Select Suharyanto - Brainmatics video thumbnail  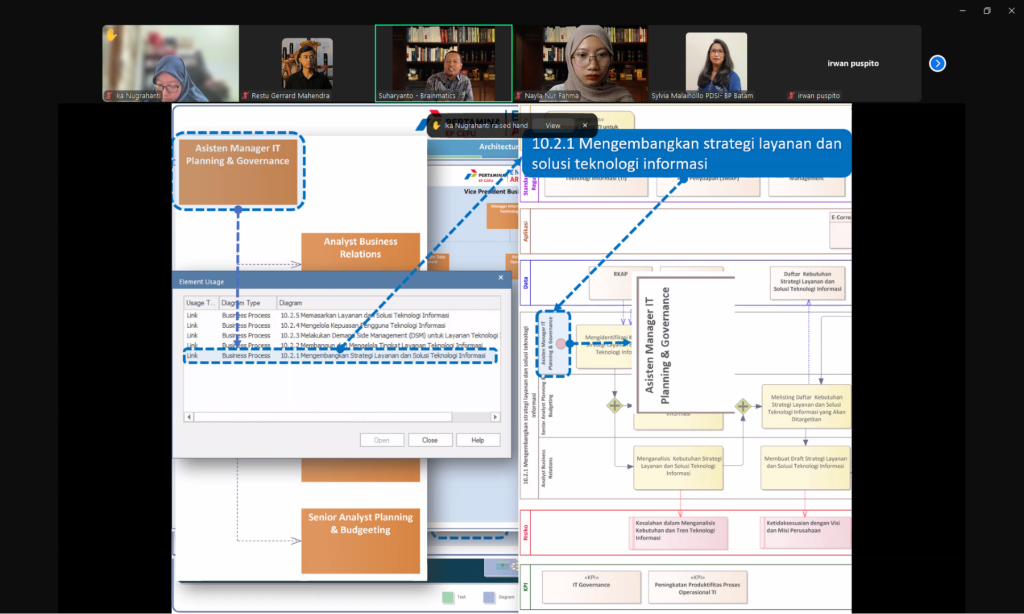[x=443, y=63]
